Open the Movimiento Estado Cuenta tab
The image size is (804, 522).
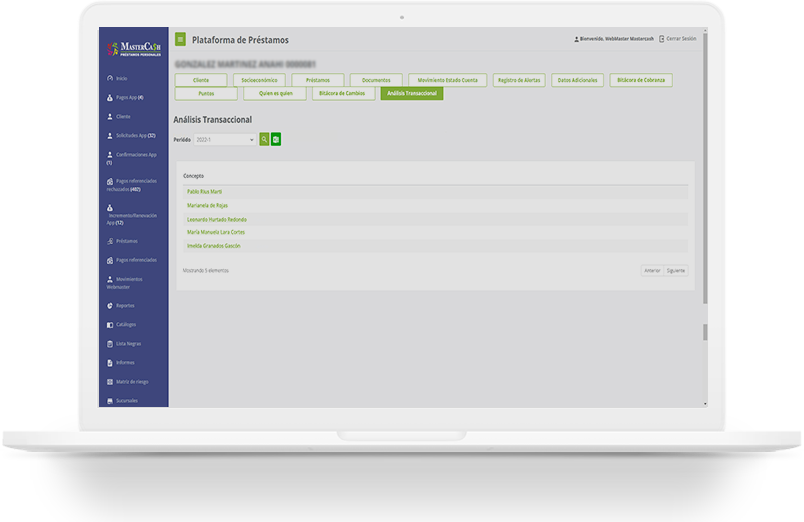[447, 80]
